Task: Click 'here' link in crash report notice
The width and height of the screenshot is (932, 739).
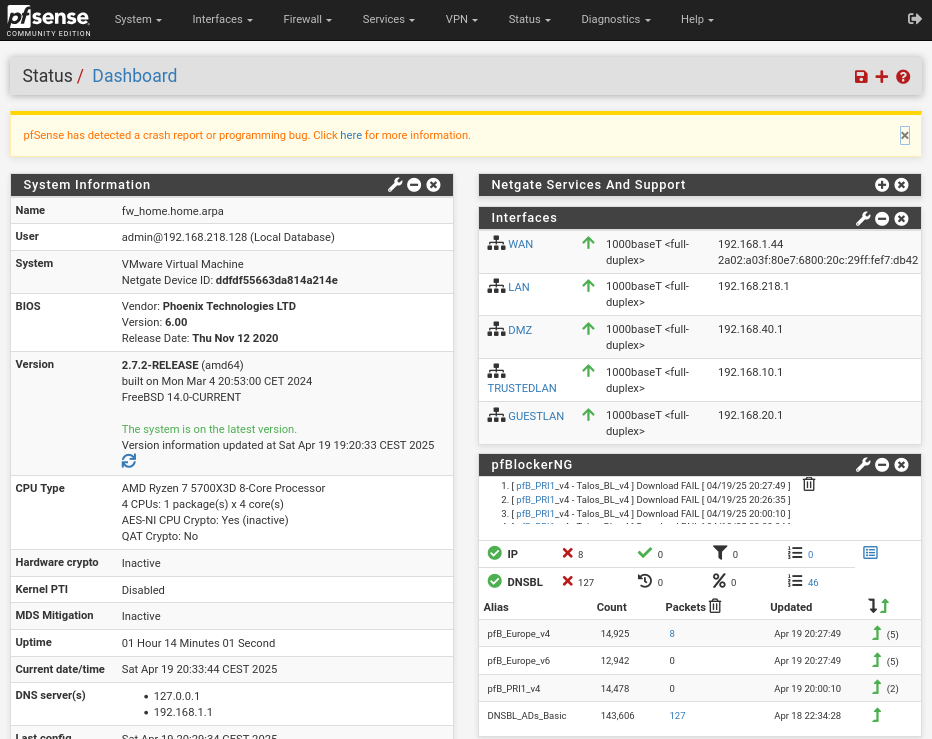Action: point(351,136)
